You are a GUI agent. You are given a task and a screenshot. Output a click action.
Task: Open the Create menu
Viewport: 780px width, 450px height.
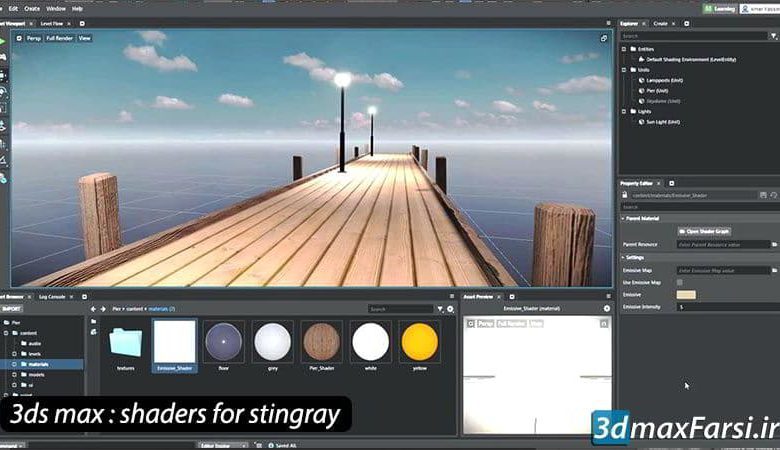[x=32, y=9]
